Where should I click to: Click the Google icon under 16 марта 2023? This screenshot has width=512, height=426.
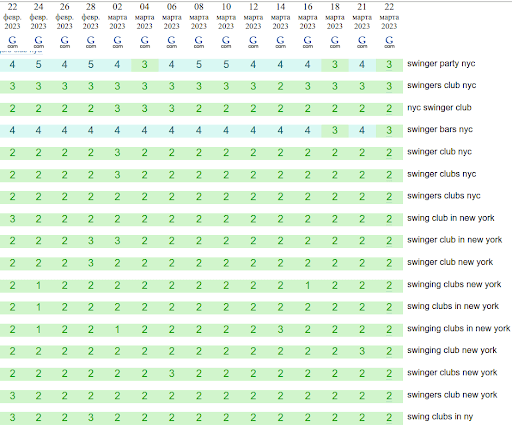(x=308, y=42)
